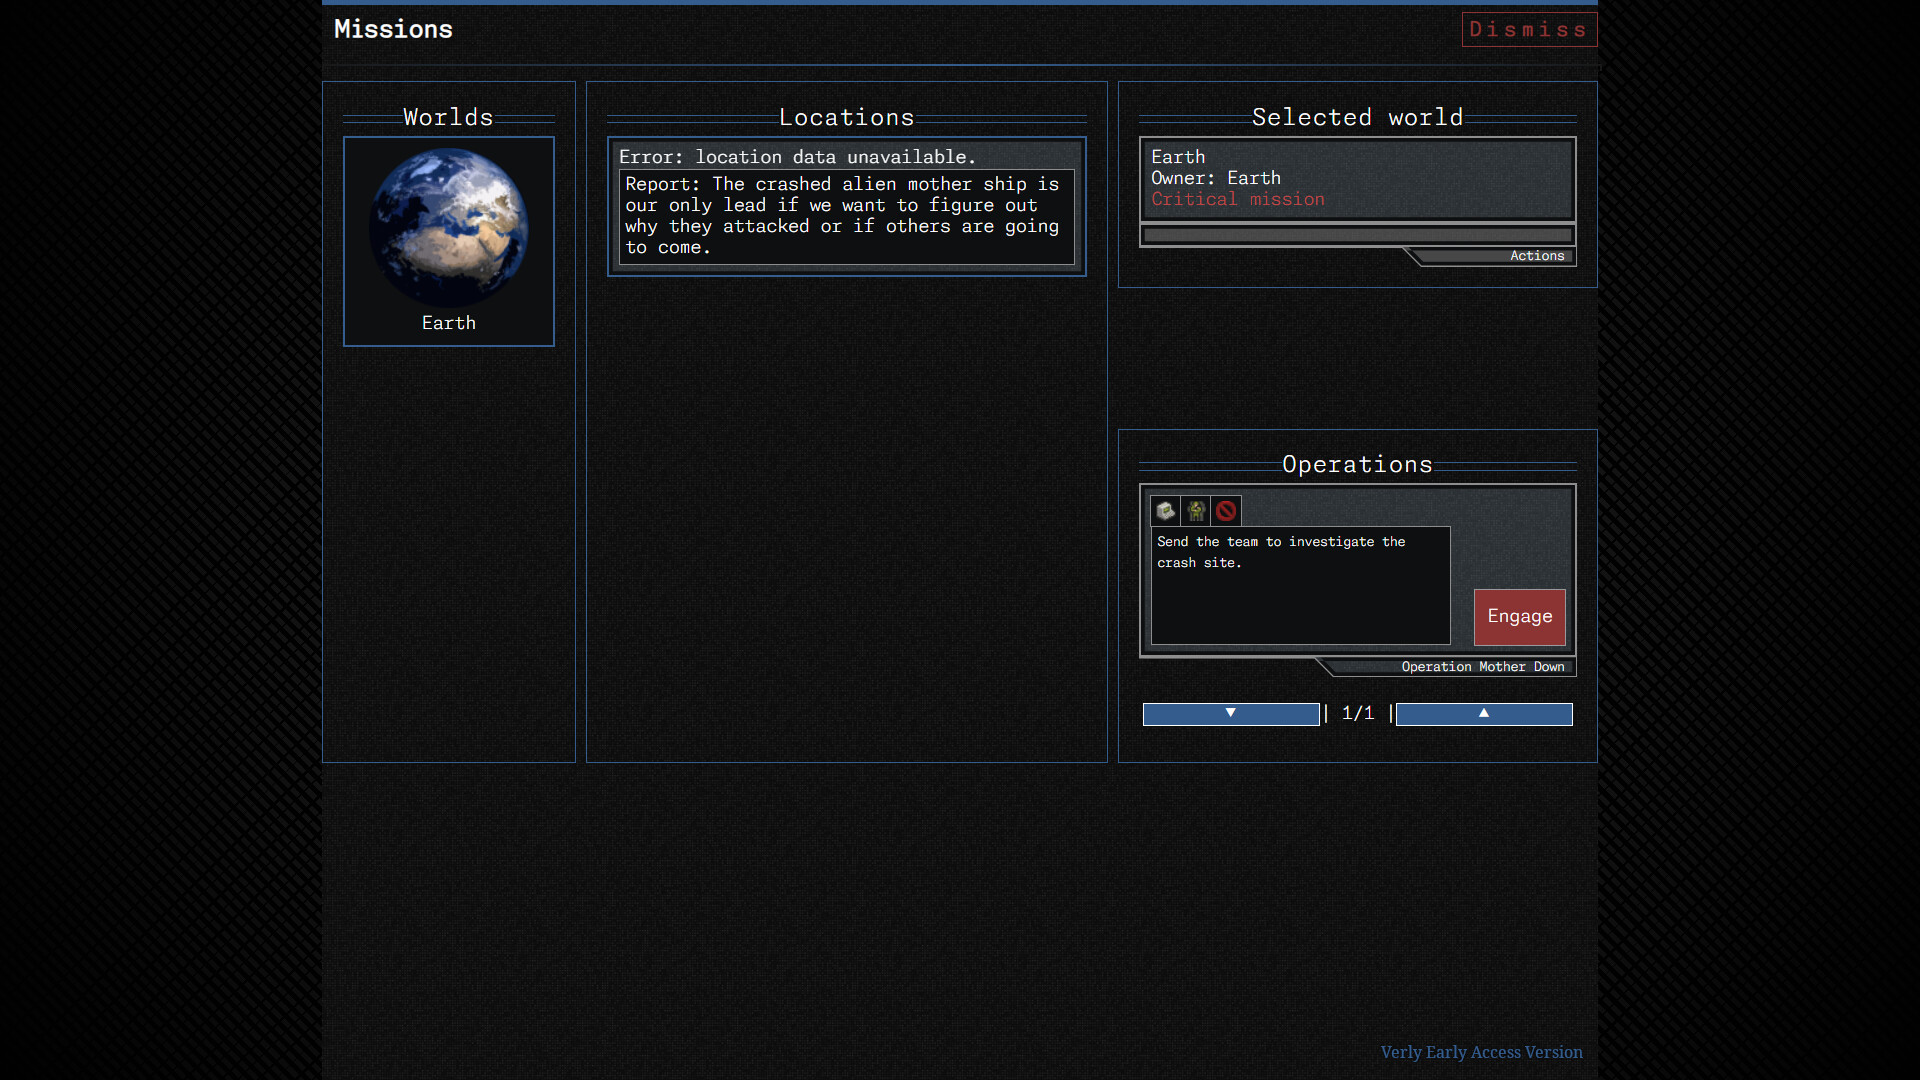Select the Earth globe image
The width and height of the screenshot is (1920, 1080).
(449, 227)
